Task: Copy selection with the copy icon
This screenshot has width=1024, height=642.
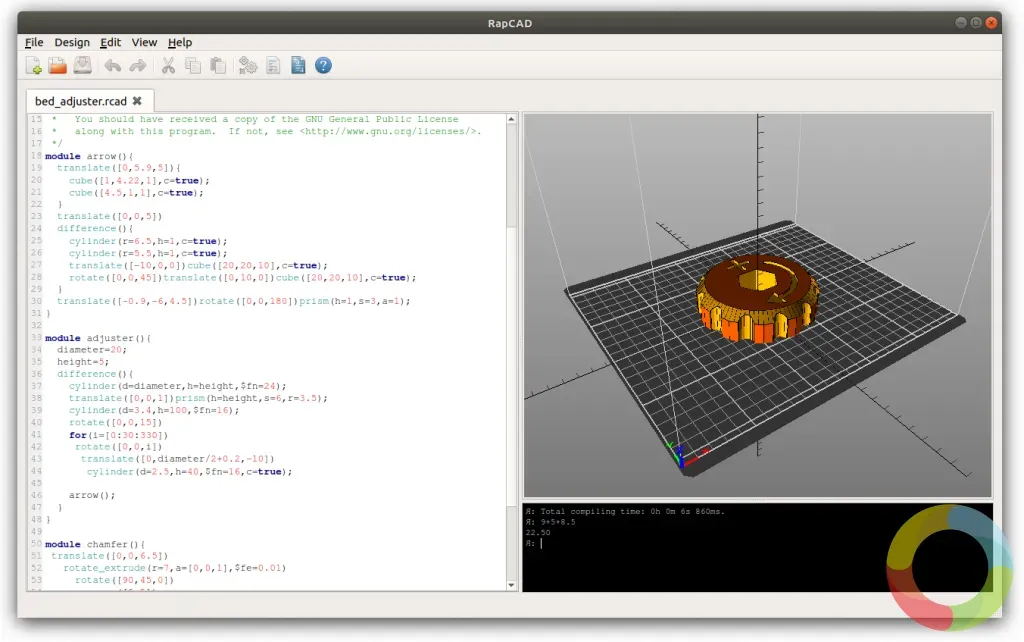Action: 193,65
